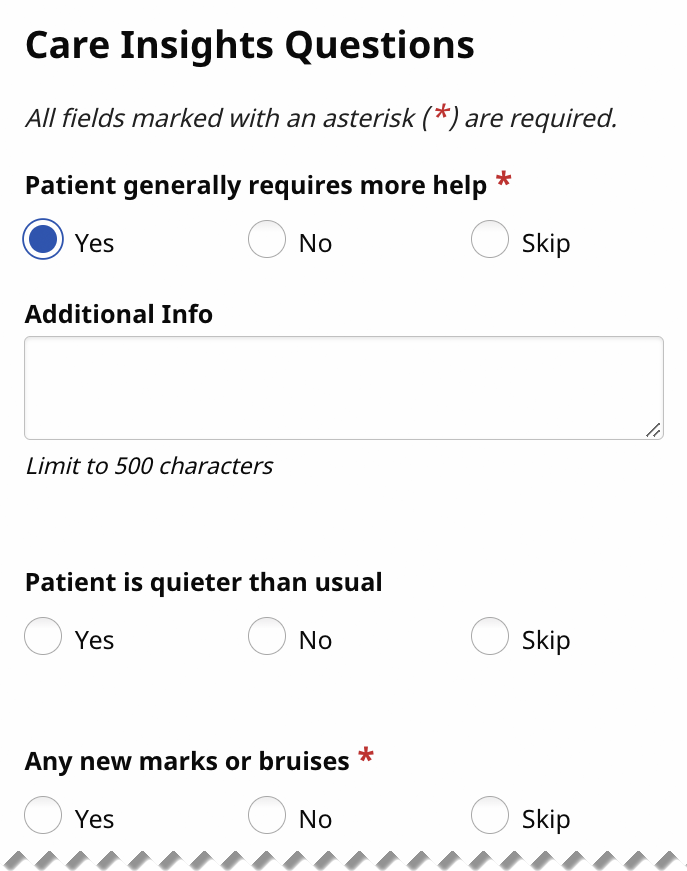Viewport: 687px width, 871px height.
Task: Choose Skip for patient requires more help
Action: [490, 241]
